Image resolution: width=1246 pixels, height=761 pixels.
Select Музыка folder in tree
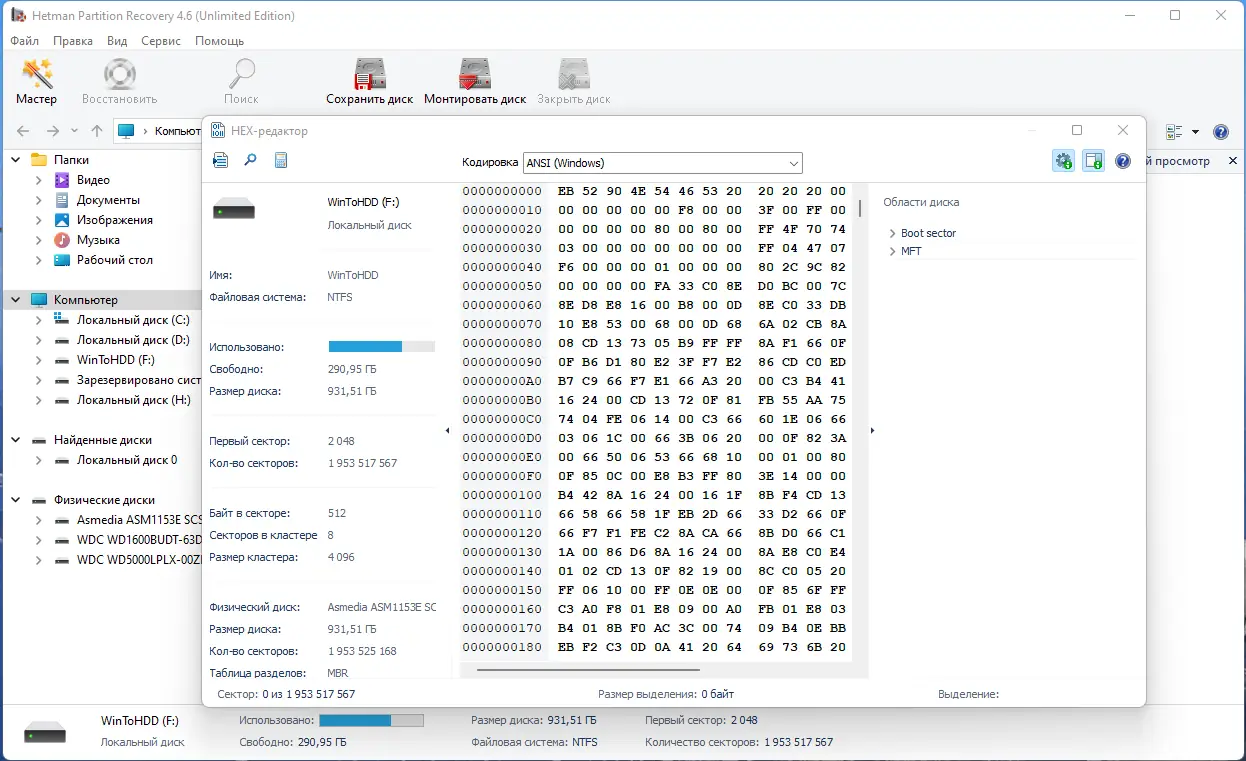coord(98,240)
